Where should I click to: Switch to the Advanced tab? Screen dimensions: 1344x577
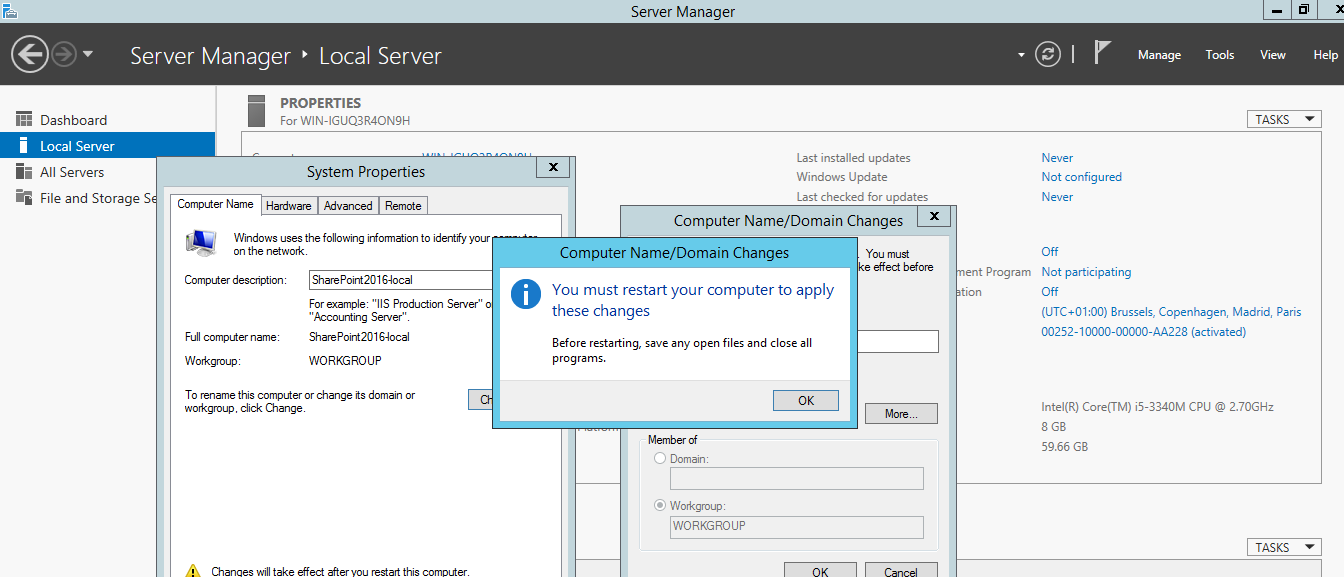click(348, 205)
